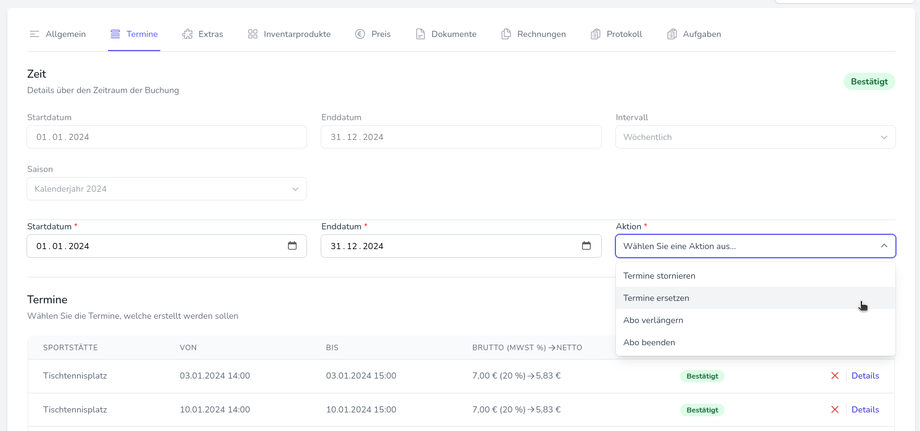Select 'Abo beenden' action

pyautogui.click(x=649, y=342)
